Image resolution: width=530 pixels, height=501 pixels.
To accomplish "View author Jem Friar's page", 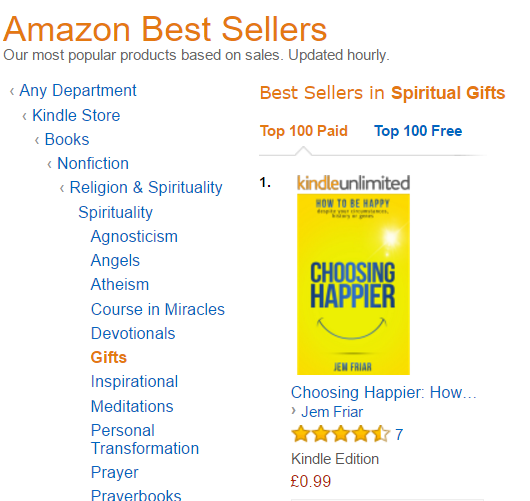I will pyautogui.click(x=332, y=412).
